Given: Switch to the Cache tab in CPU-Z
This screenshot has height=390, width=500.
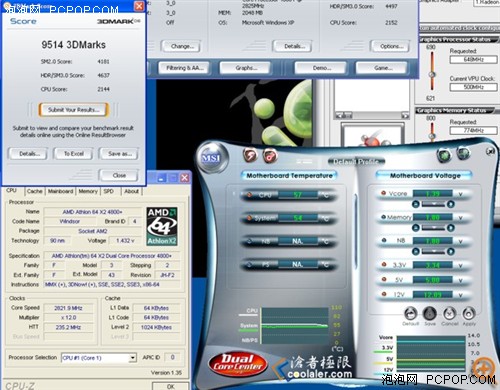Looking at the screenshot, I should click(x=35, y=191).
